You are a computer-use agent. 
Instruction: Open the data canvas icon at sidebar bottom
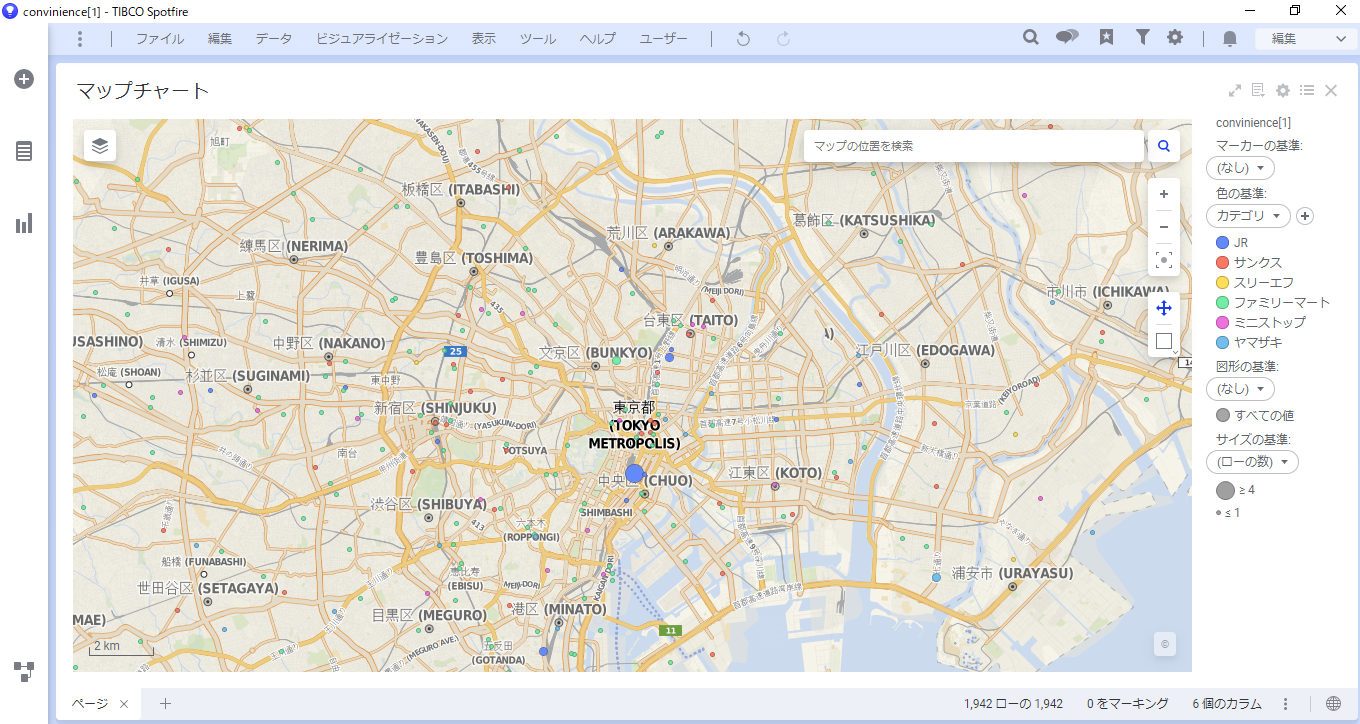click(x=24, y=672)
